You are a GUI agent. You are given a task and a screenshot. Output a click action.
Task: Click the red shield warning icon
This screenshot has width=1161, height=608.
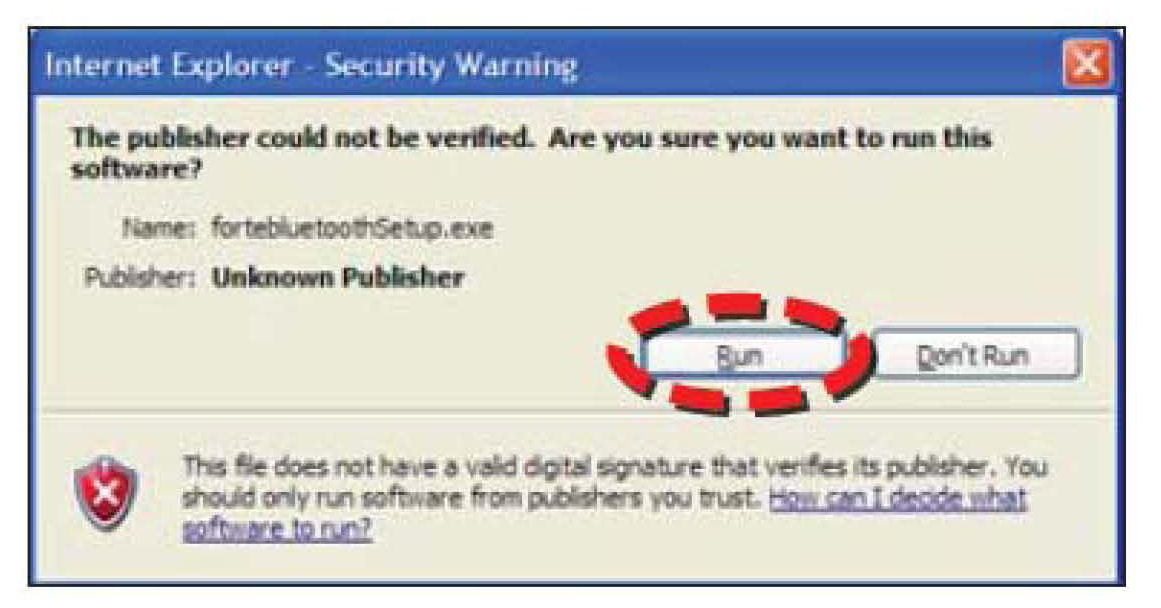coord(106,493)
